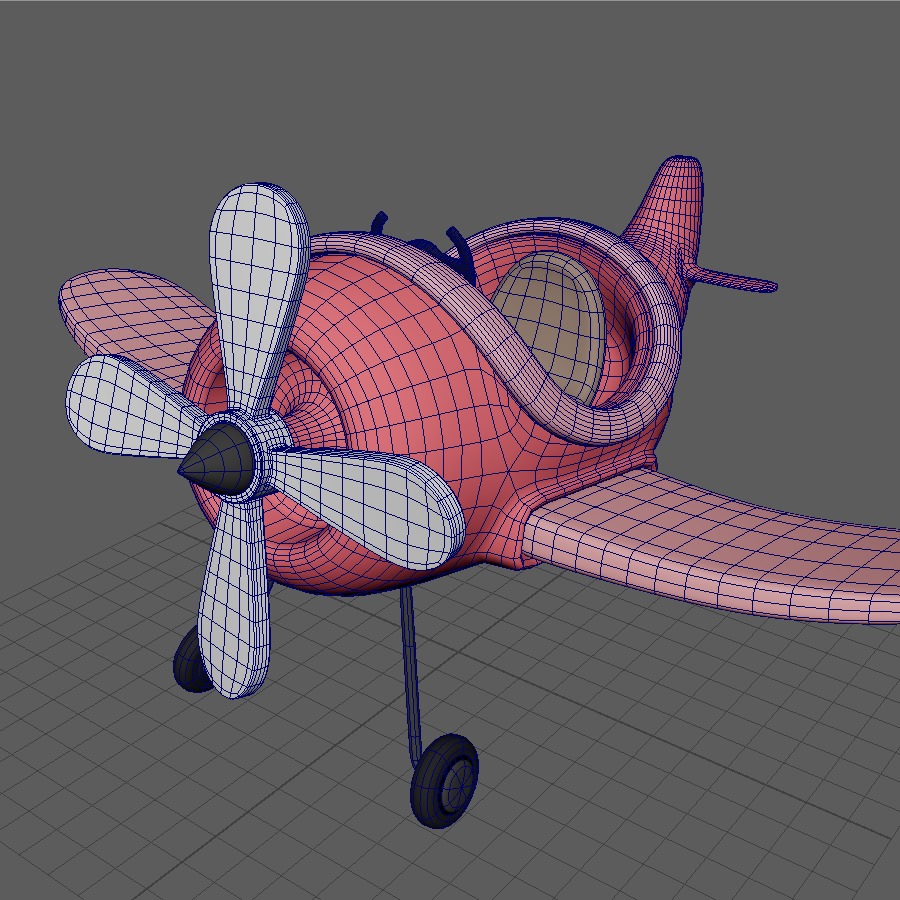This screenshot has width=900, height=900.
Task: Select the propeller hub ring
Action: pyautogui.click(x=261, y=453)
